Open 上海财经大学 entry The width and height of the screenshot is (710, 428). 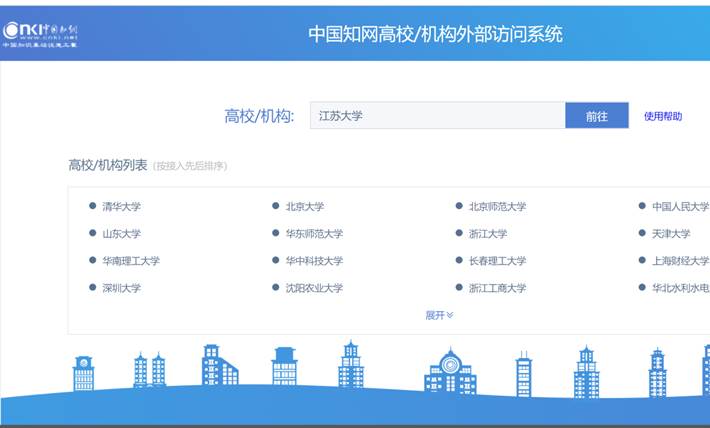(x=681, y=261)
